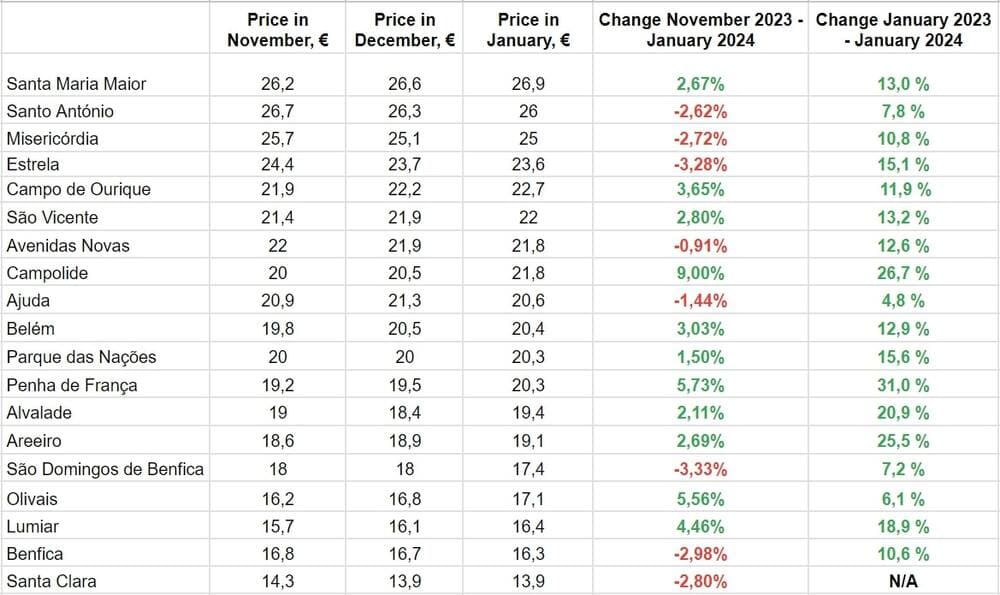Viewport: 1000px width, 595px height.
Task: Select the Lumiar row name
Action: pyautogui.click(x=33, y=526)
